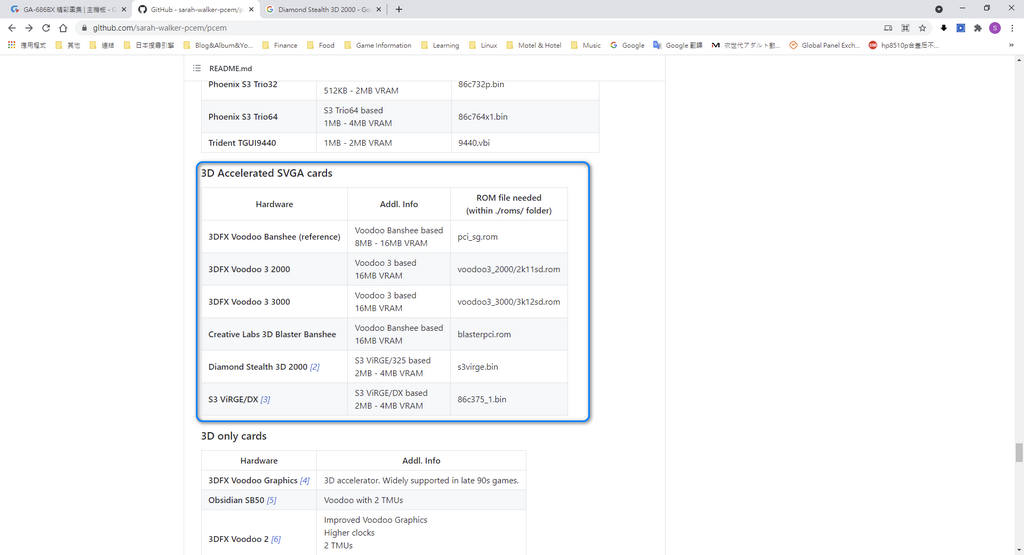
Task: Select the 86c375_1.bin cell
Action: tap(509, 400)
